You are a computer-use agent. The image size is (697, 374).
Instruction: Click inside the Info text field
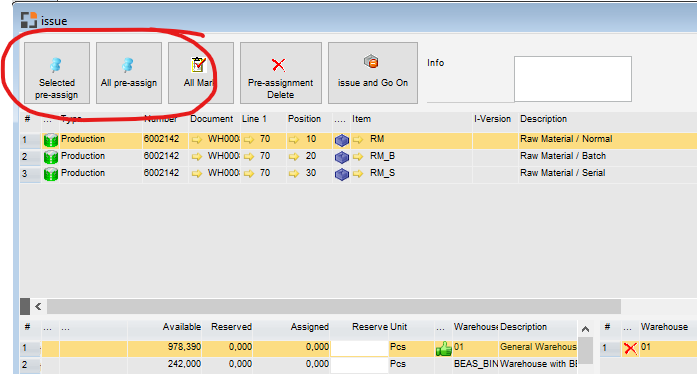tap(573, 79)
